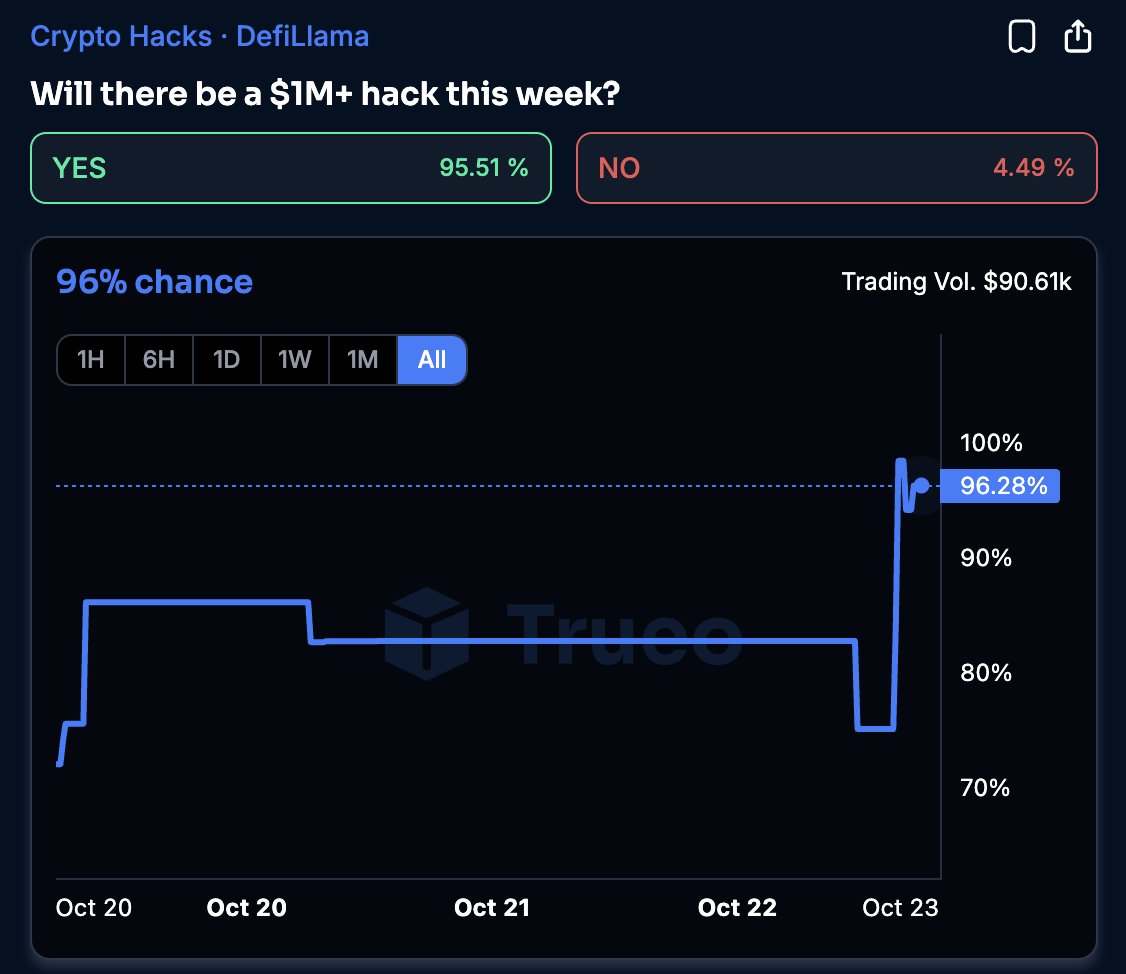Click the Oct 23 date label
Viewport: 1126px width, 974px height.
[901, 908]
